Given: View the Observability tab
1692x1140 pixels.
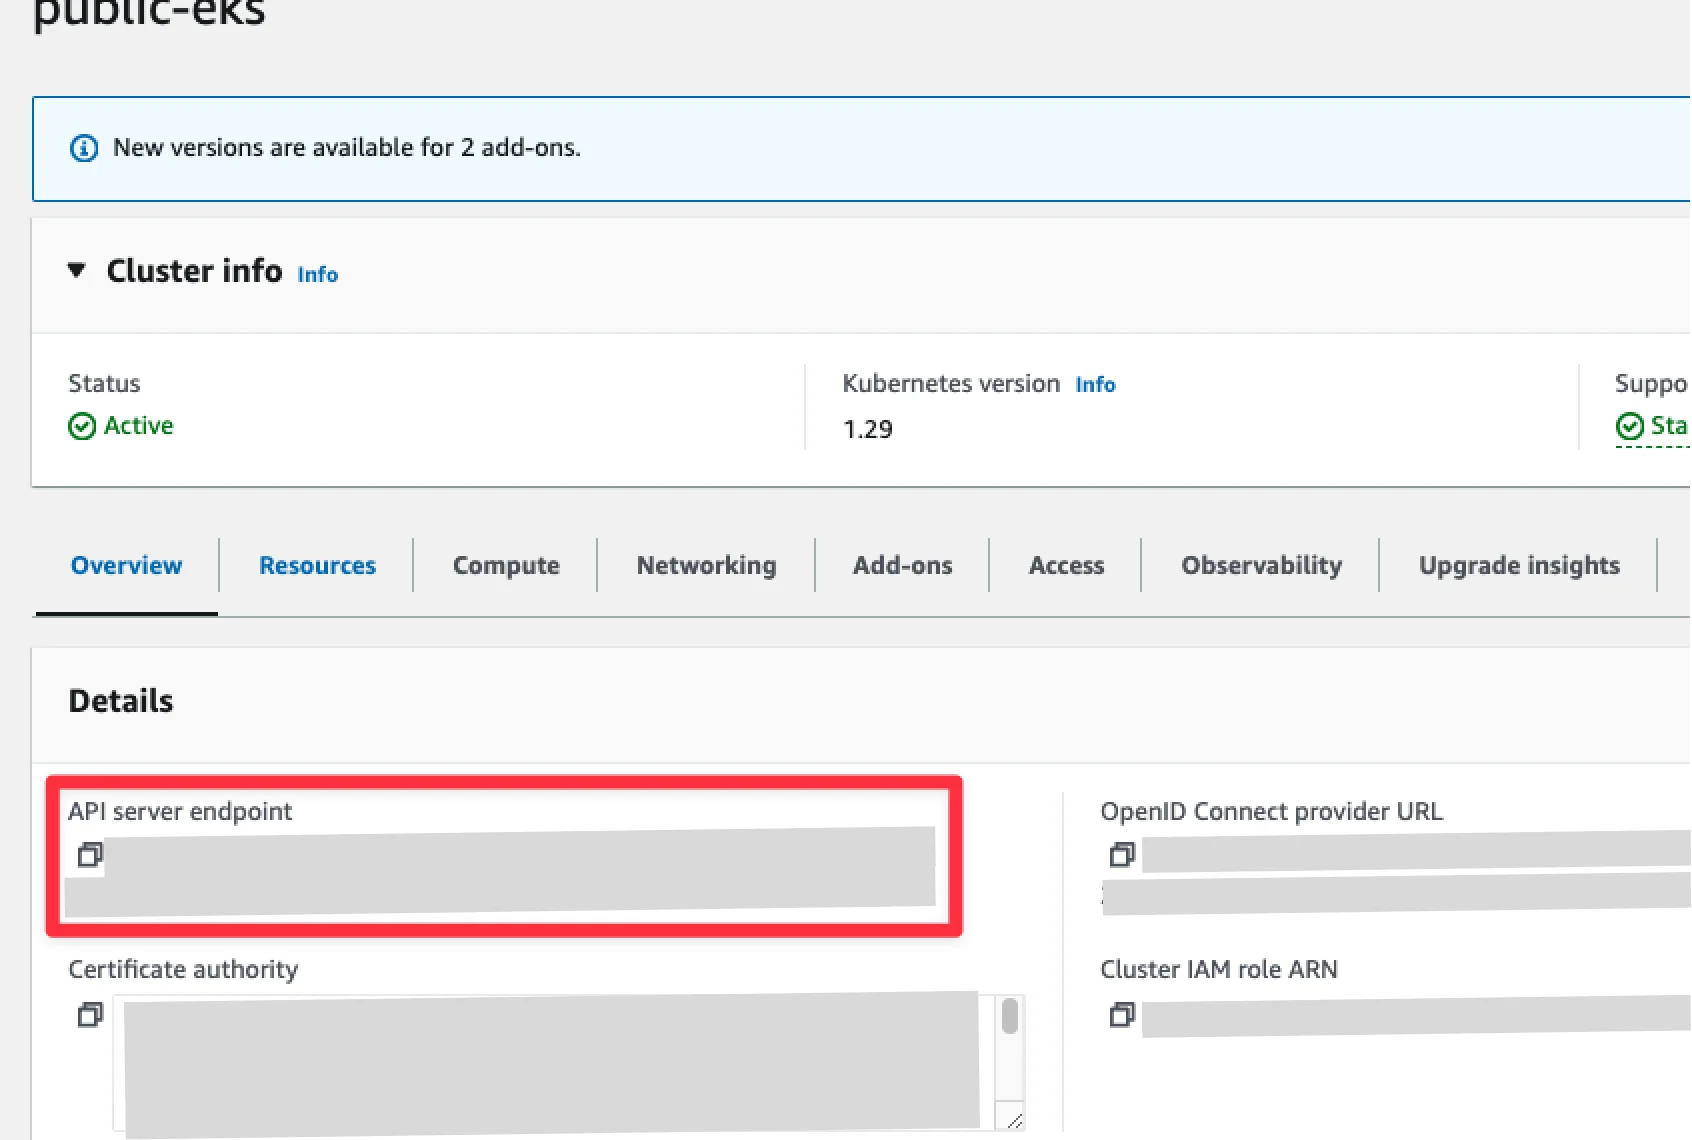Looking at the screenshot, I should coord(1261,566).
